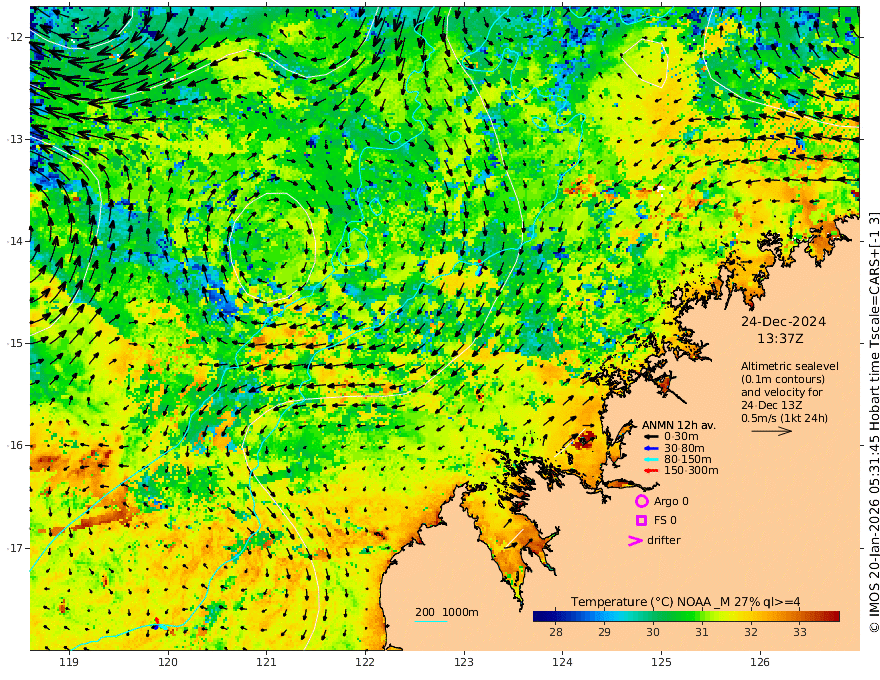Click latitude axis label -17
Screen dimensions: 880x680
[x=15, y=548]
